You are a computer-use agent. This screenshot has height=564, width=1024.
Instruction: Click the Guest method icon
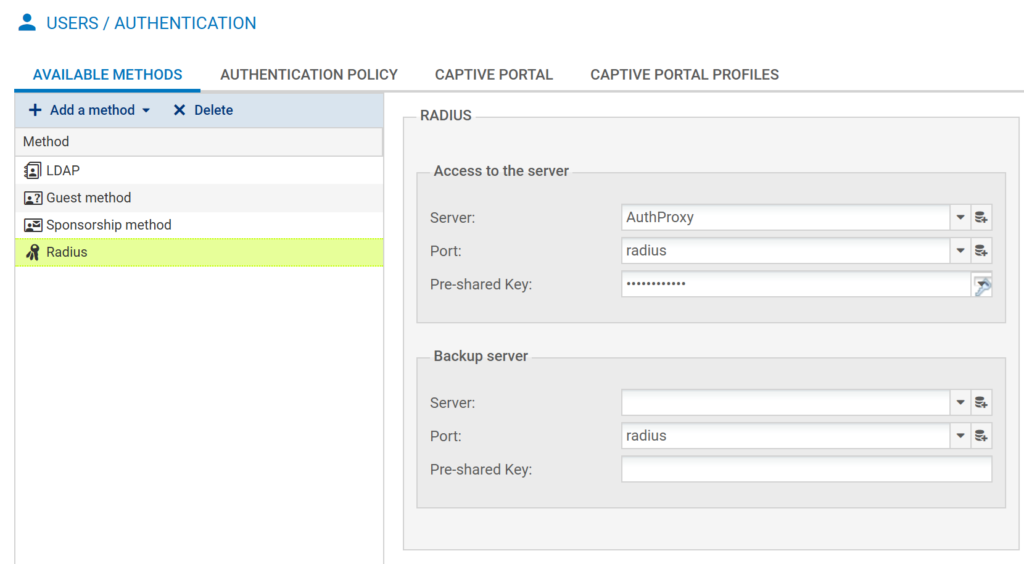click(33, 198)
